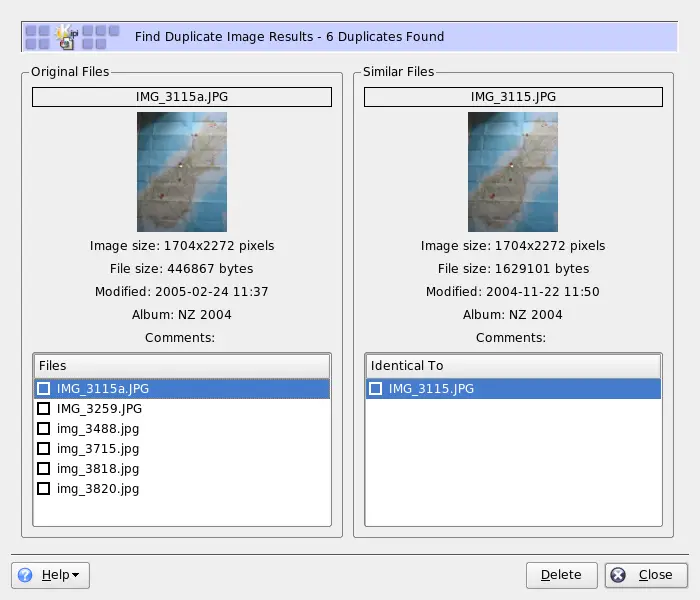
Task: Select img_3820.jpg filename in Files list
Action: [x=98, y=489]
